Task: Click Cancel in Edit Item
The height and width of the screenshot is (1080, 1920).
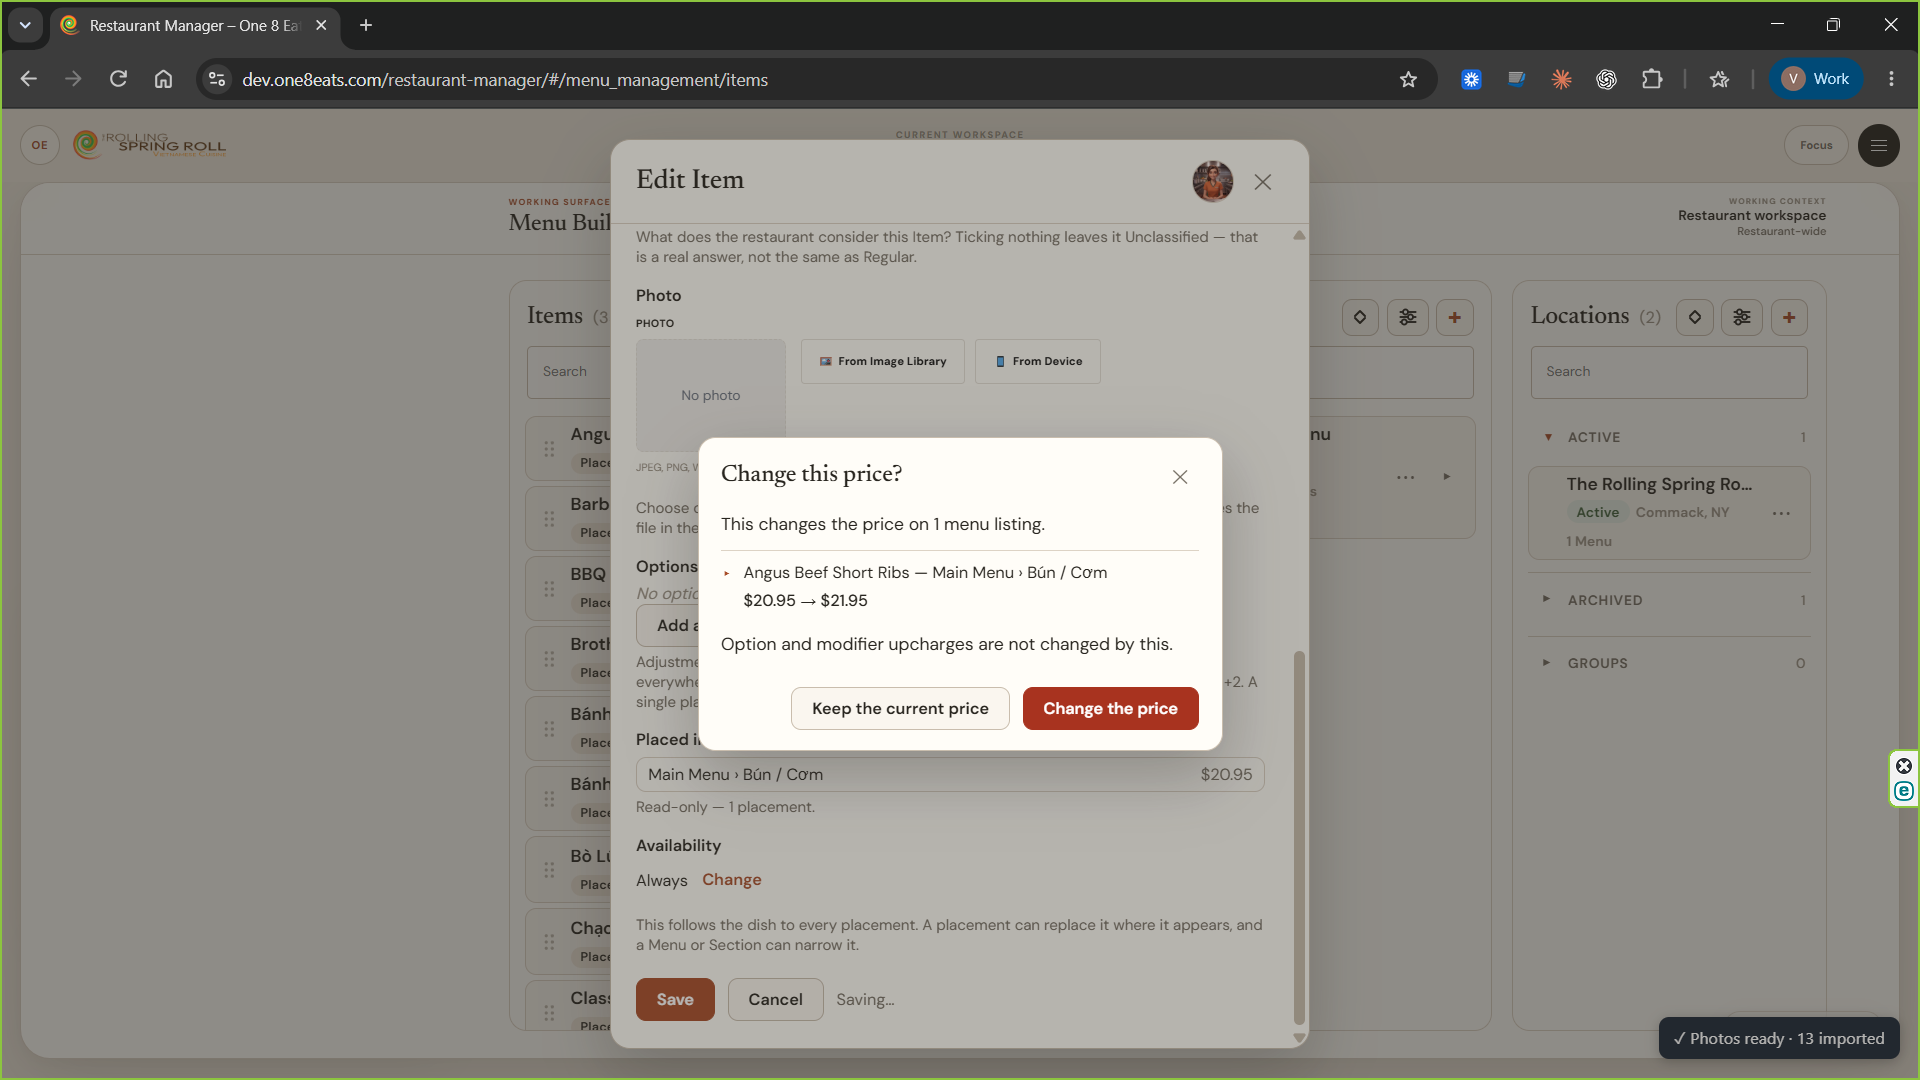Action: click(775, 999)
